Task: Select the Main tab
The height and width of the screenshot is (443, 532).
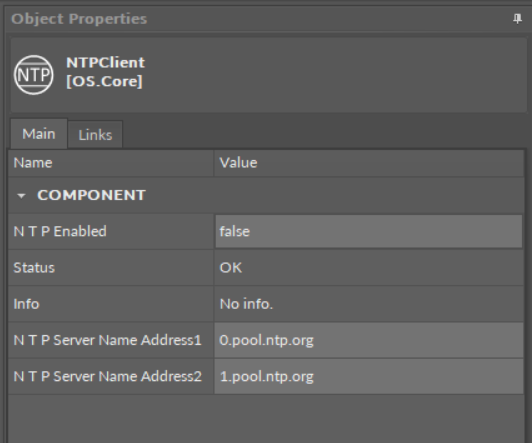Action: (39, 134)
